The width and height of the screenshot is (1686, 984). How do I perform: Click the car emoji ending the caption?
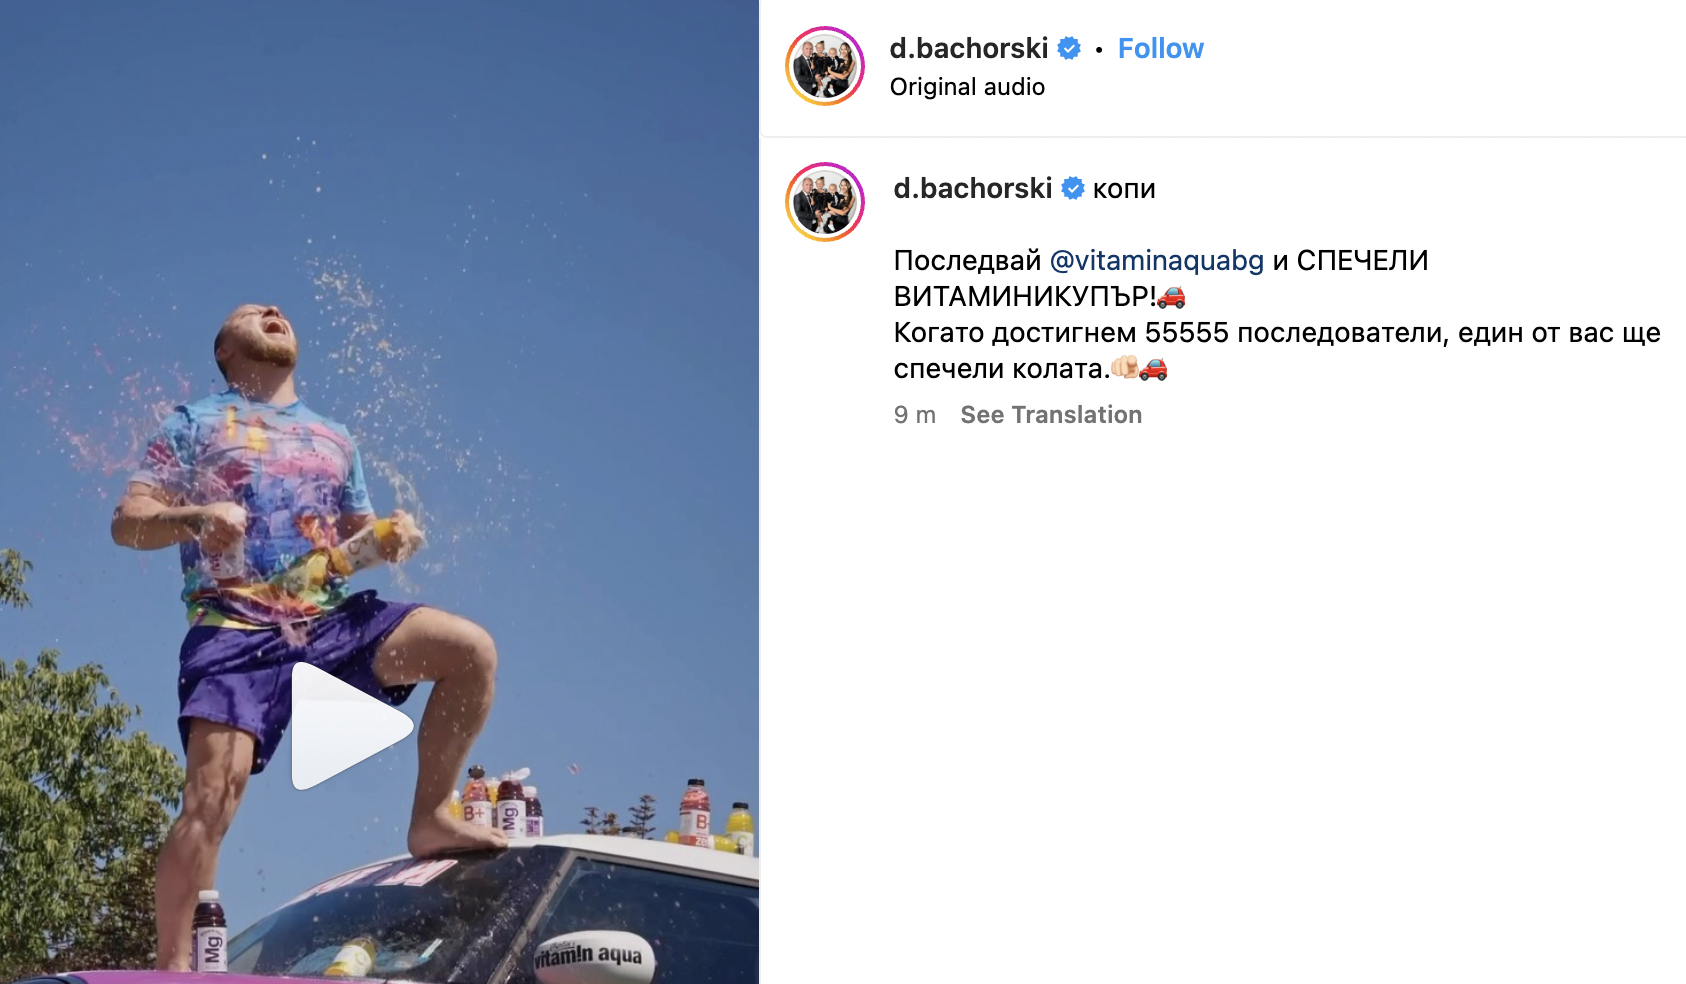(1153, 369)
